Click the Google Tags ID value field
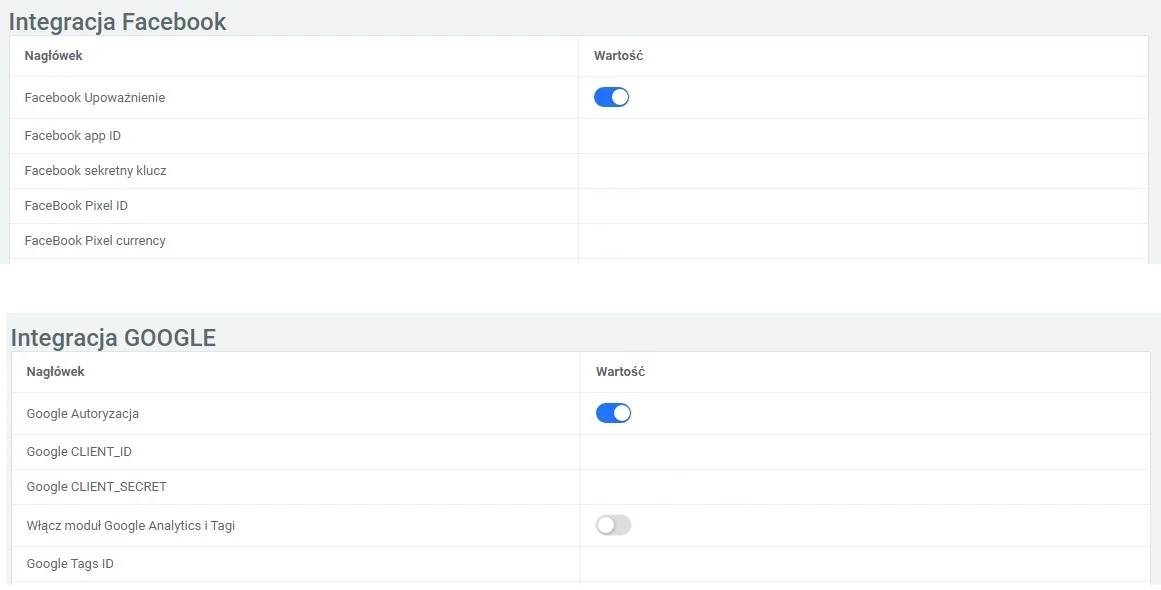The image size is (1161, 590). [864, 564]
